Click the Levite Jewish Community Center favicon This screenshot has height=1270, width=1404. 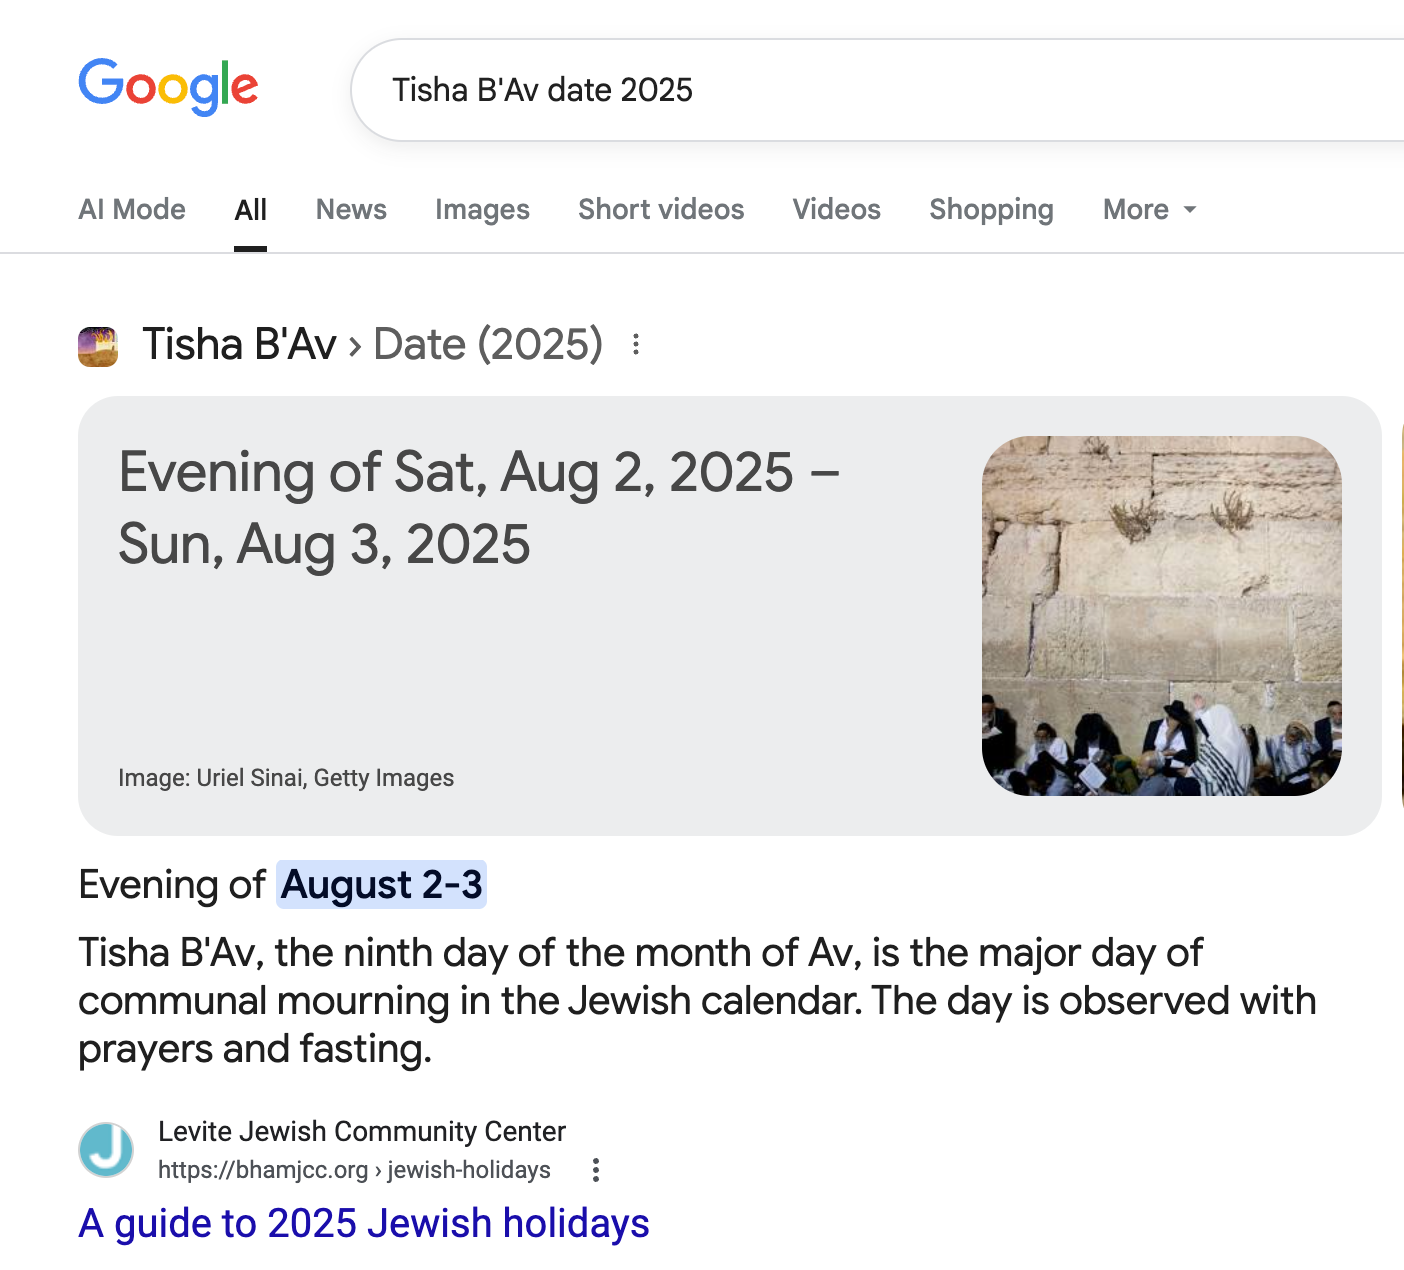(x=106, y=1150)
